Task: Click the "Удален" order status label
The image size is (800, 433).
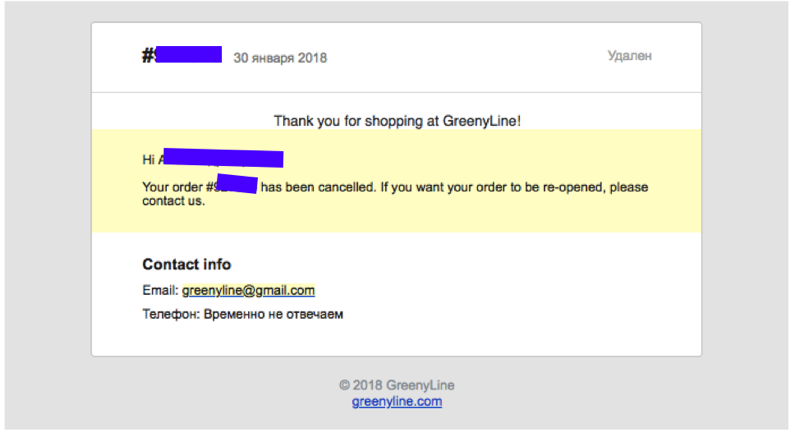Action: [x=629, y=56]
